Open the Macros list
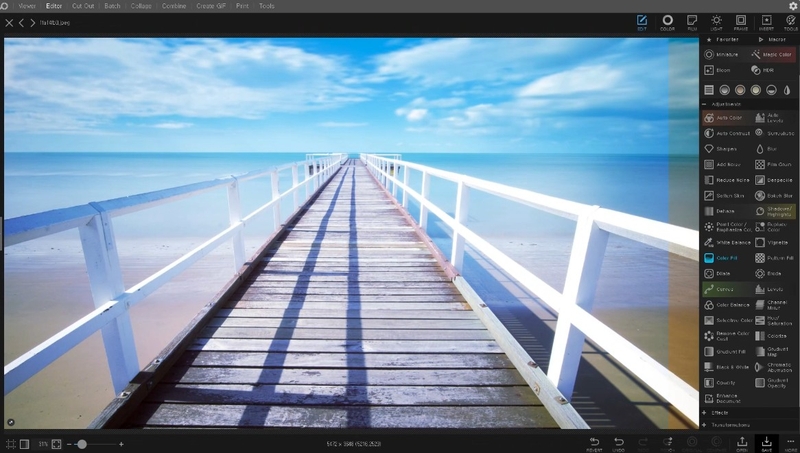Image resolution: width=800 pixels, height=453 pixels. click(x=772, y=39)
